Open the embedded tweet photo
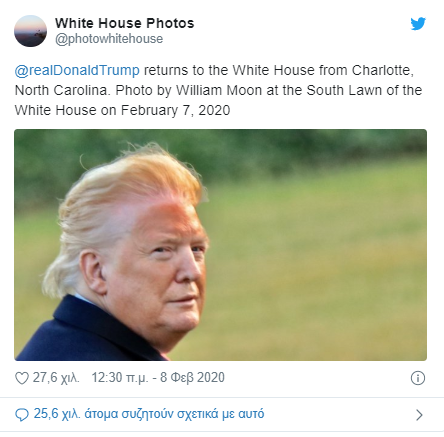 220,245
